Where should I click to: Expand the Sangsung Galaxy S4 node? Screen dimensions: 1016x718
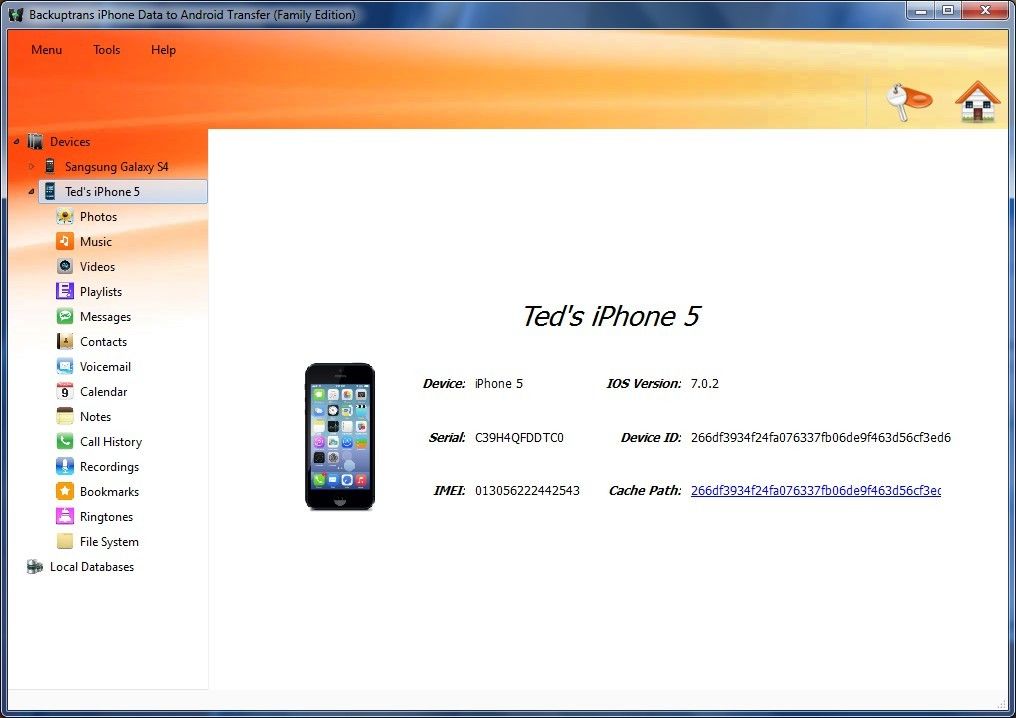[31, 167]
